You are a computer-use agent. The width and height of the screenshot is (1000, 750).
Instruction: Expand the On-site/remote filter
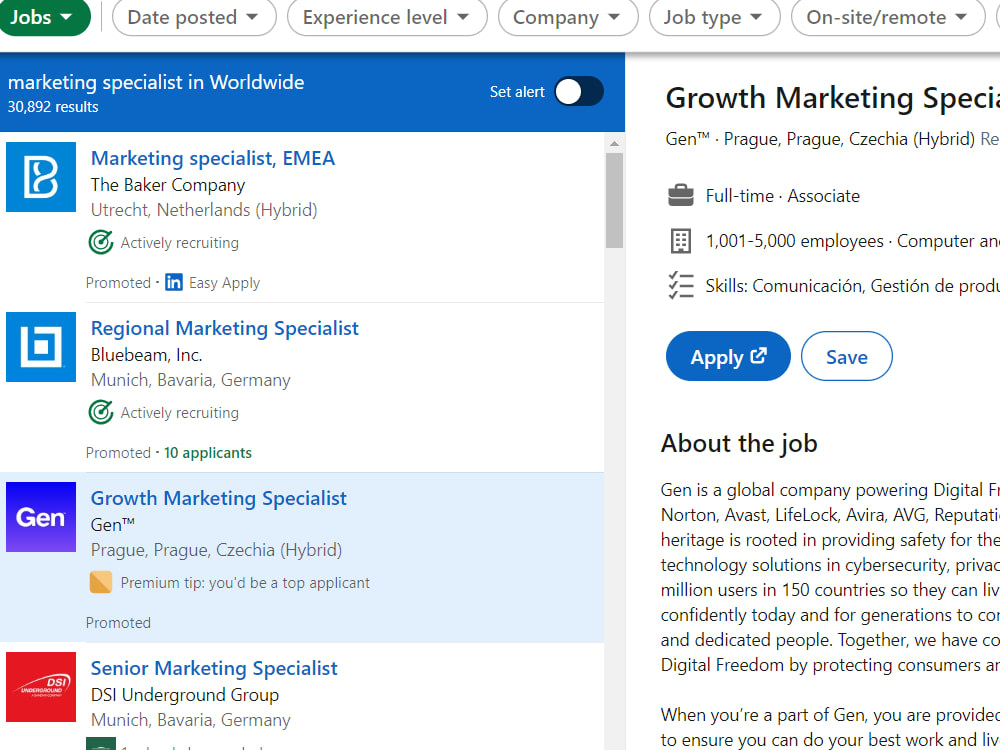[887, 17]
